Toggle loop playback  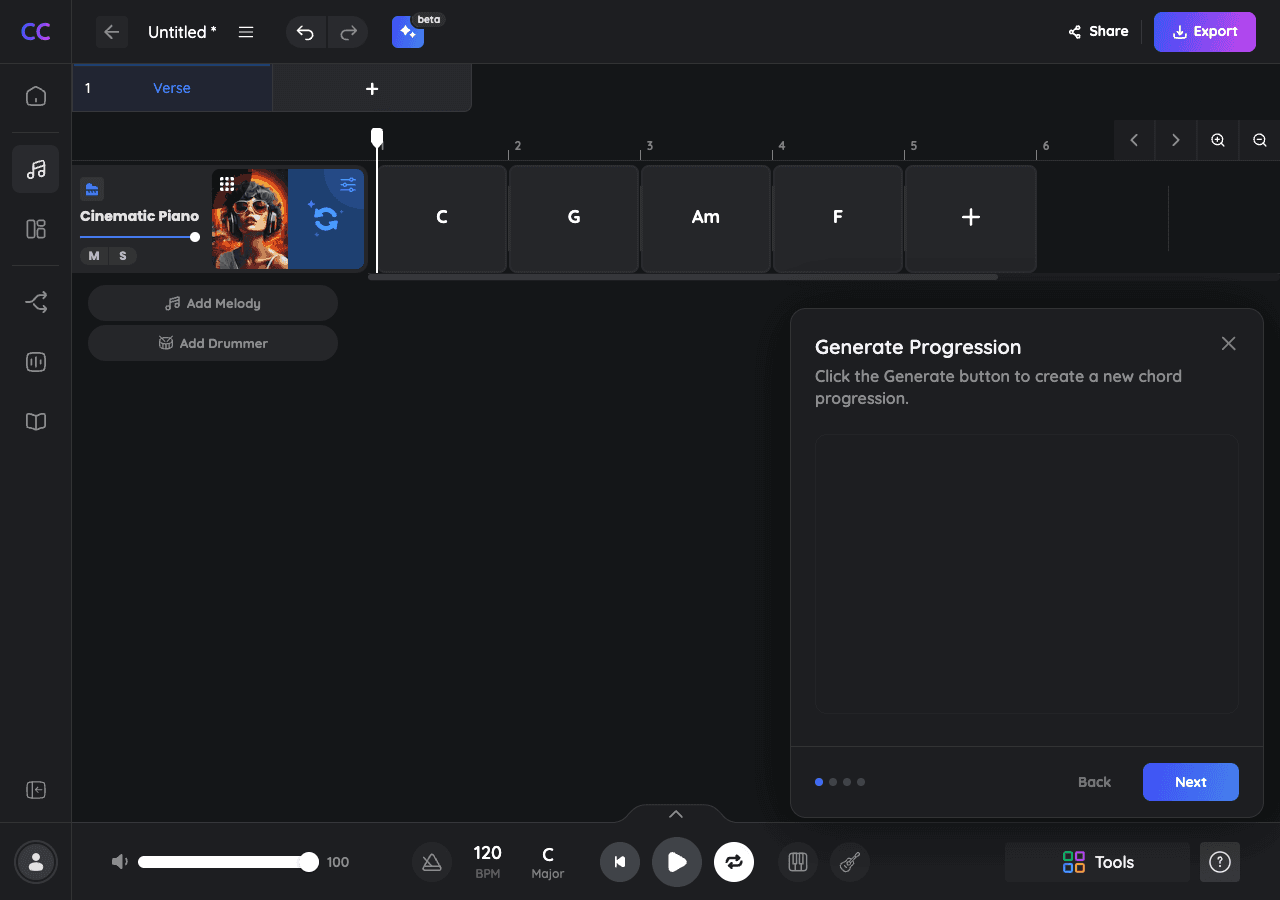(734, 862)
